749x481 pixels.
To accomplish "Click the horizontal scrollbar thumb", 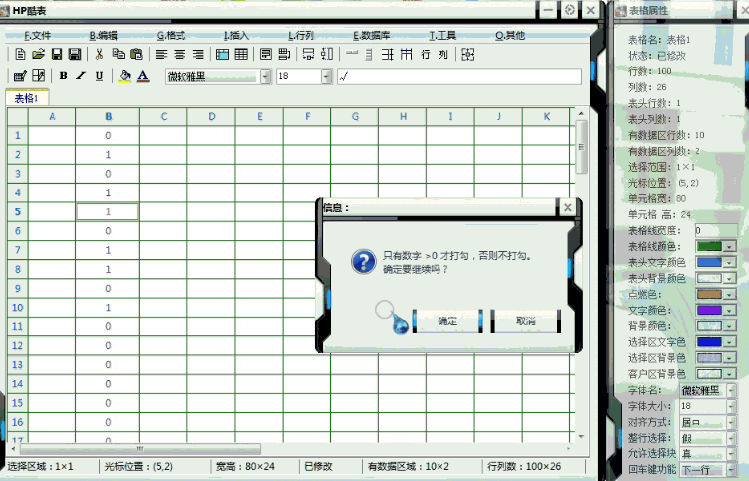I will point(140,449).
